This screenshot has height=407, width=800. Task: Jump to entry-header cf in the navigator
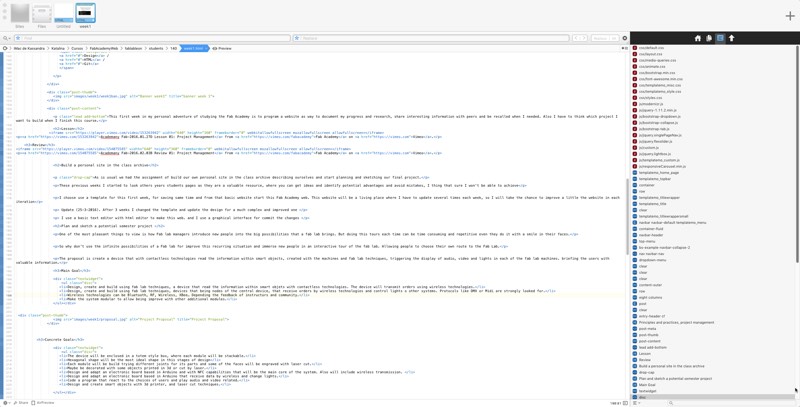pyautogui.click(x=652, y=316)
